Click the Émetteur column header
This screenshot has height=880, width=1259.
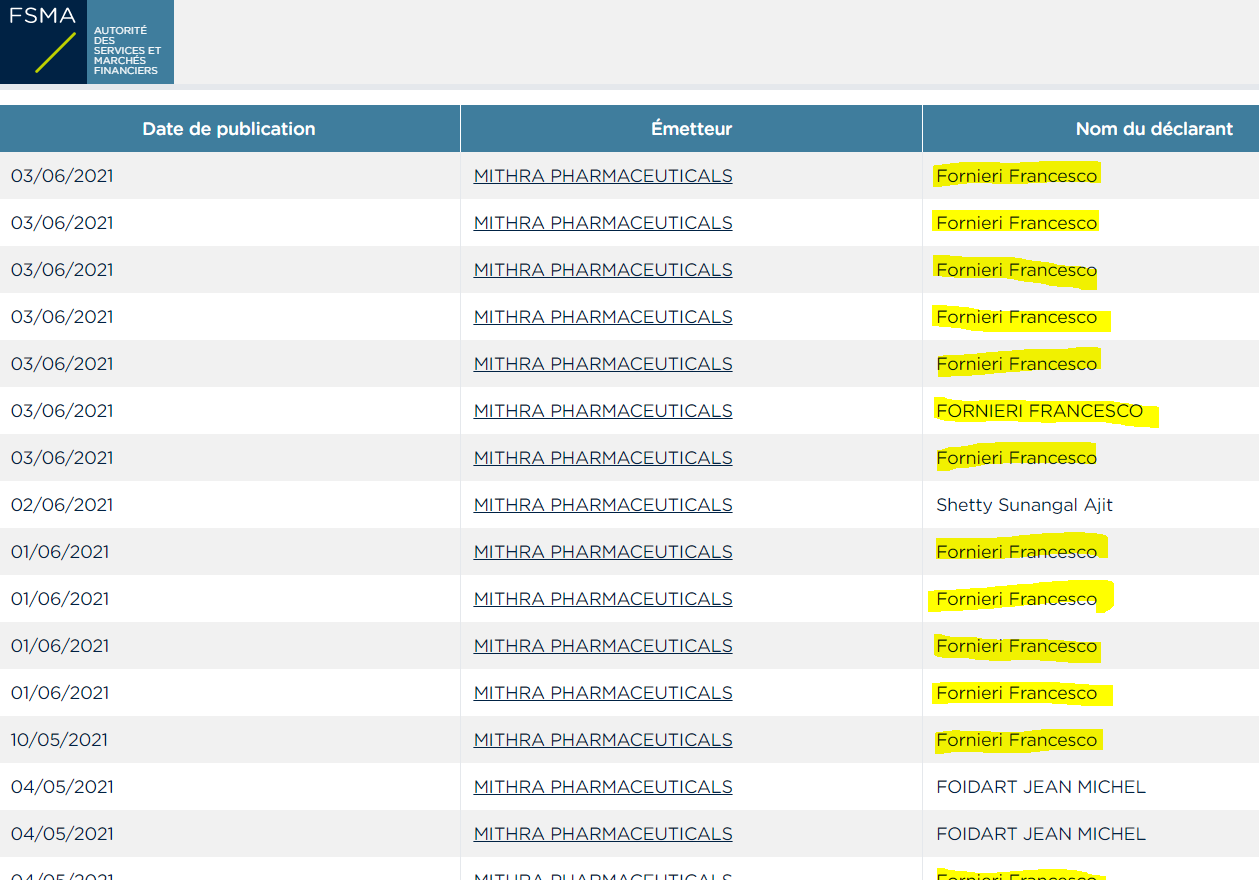coord(691,129)
